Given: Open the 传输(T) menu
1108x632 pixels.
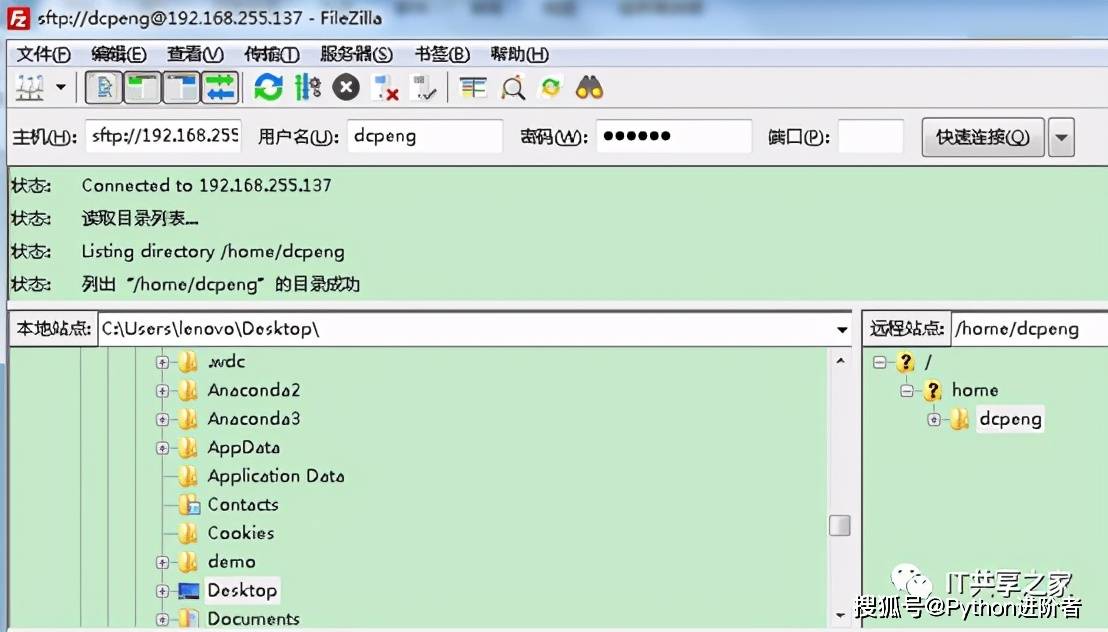Looking at the screenshot, I should (x=272, y=54).
